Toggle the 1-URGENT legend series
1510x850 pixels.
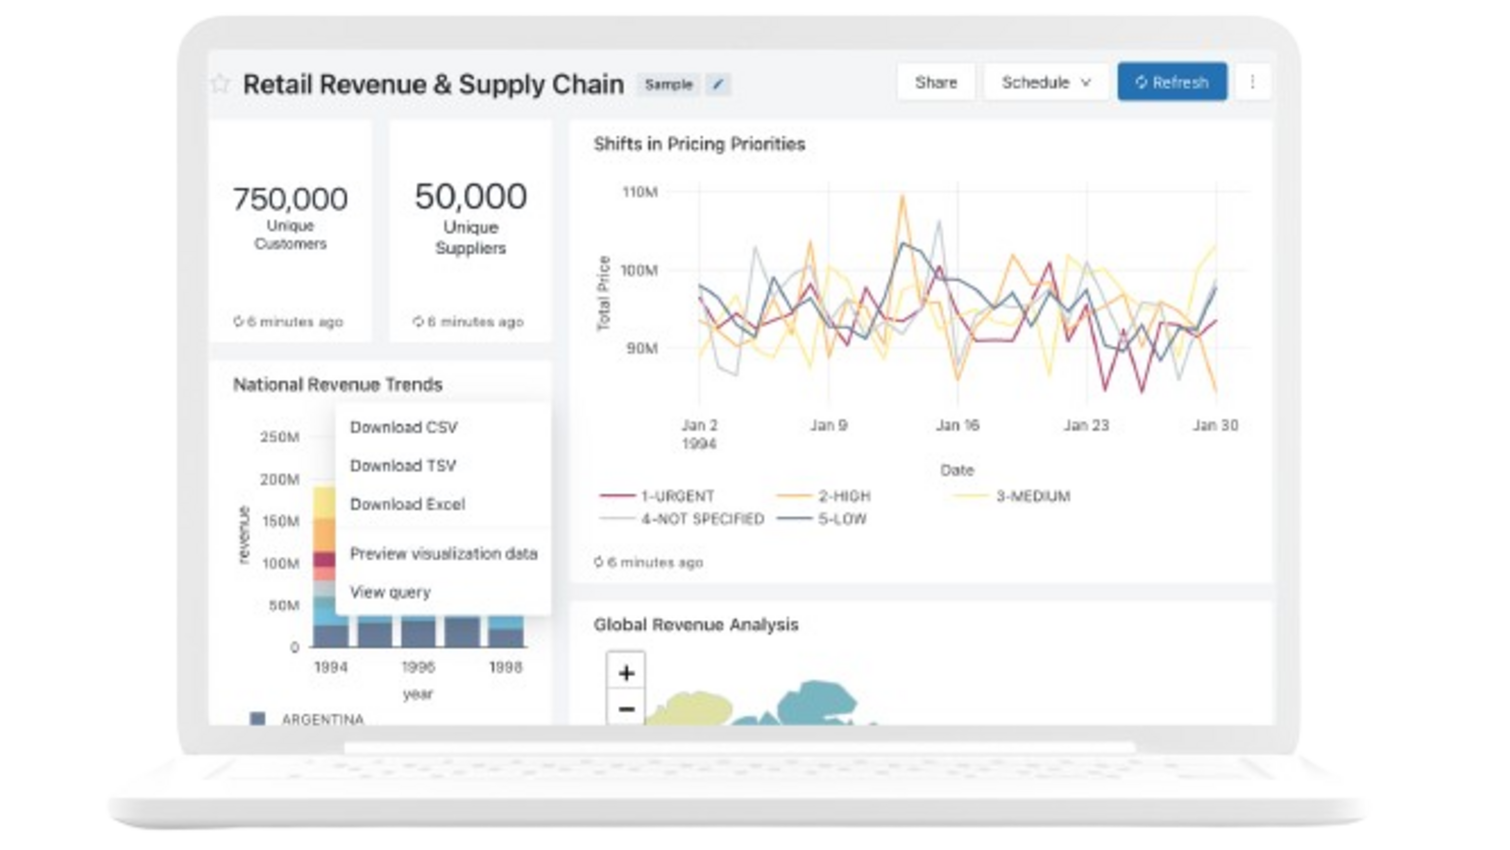[x=657, y=496]
